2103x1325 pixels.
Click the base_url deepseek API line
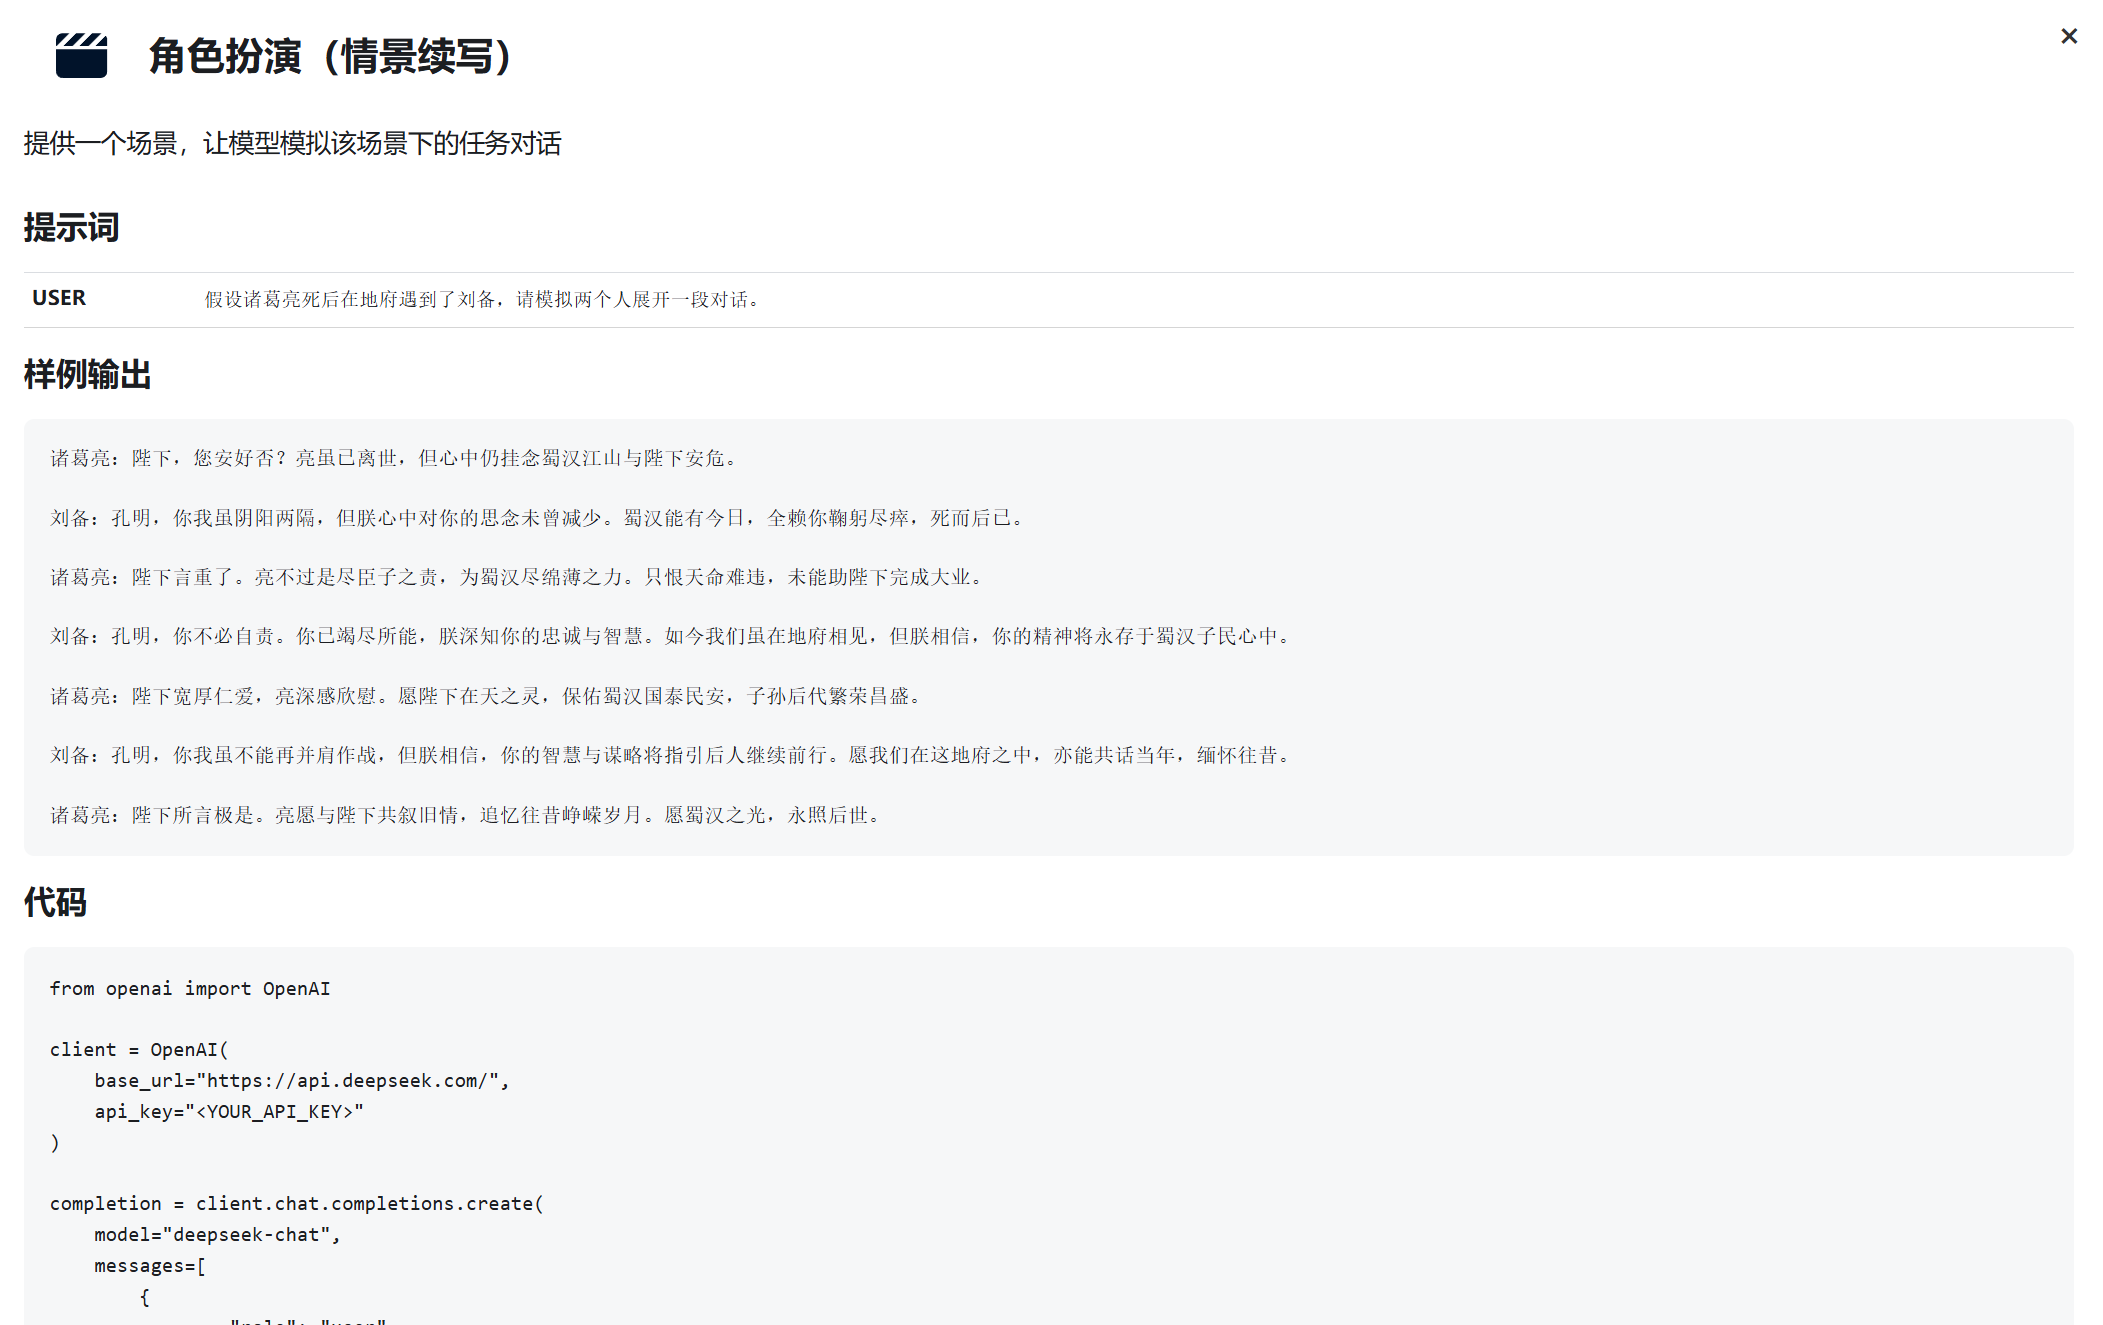pos(301,1080)
